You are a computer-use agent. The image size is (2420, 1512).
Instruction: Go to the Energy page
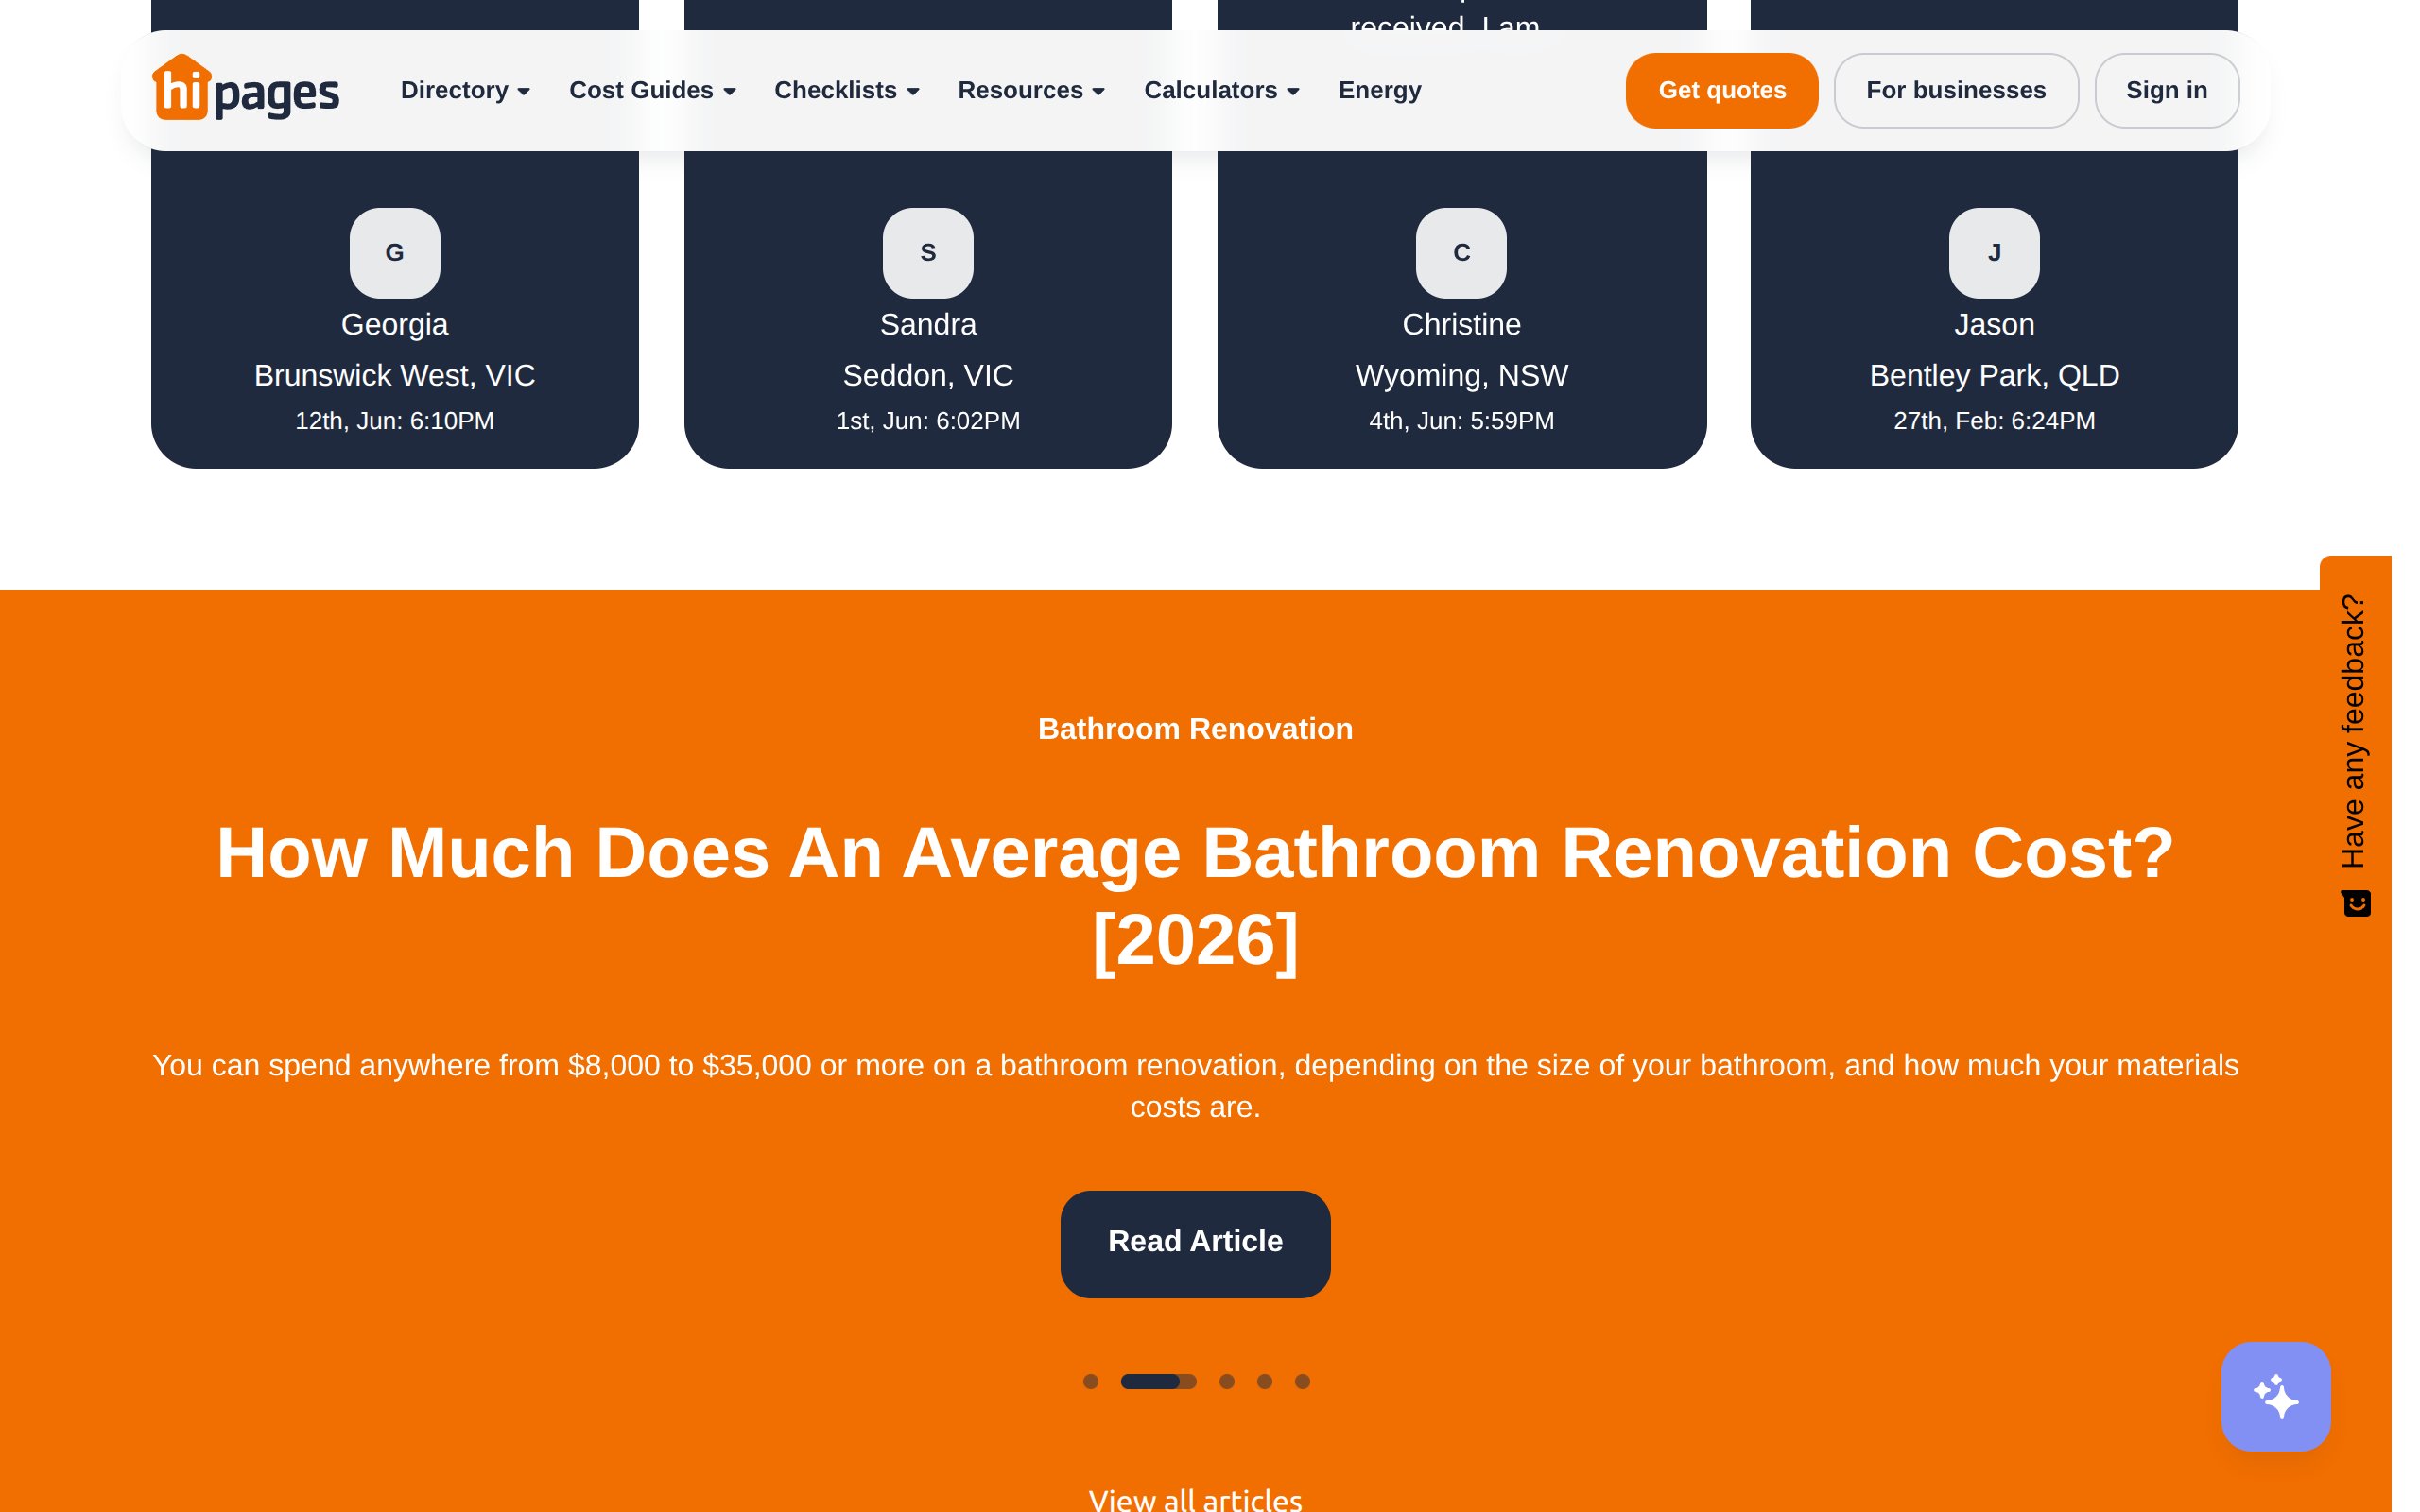1379,90
